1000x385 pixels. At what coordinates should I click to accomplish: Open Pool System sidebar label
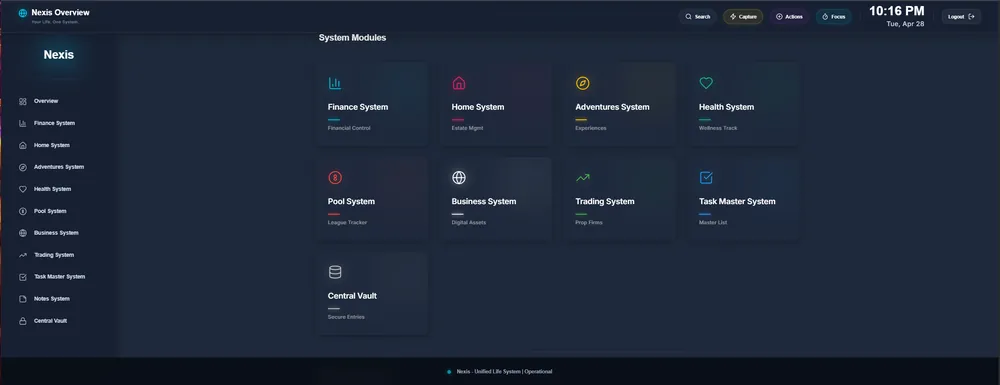click(50, 211)
